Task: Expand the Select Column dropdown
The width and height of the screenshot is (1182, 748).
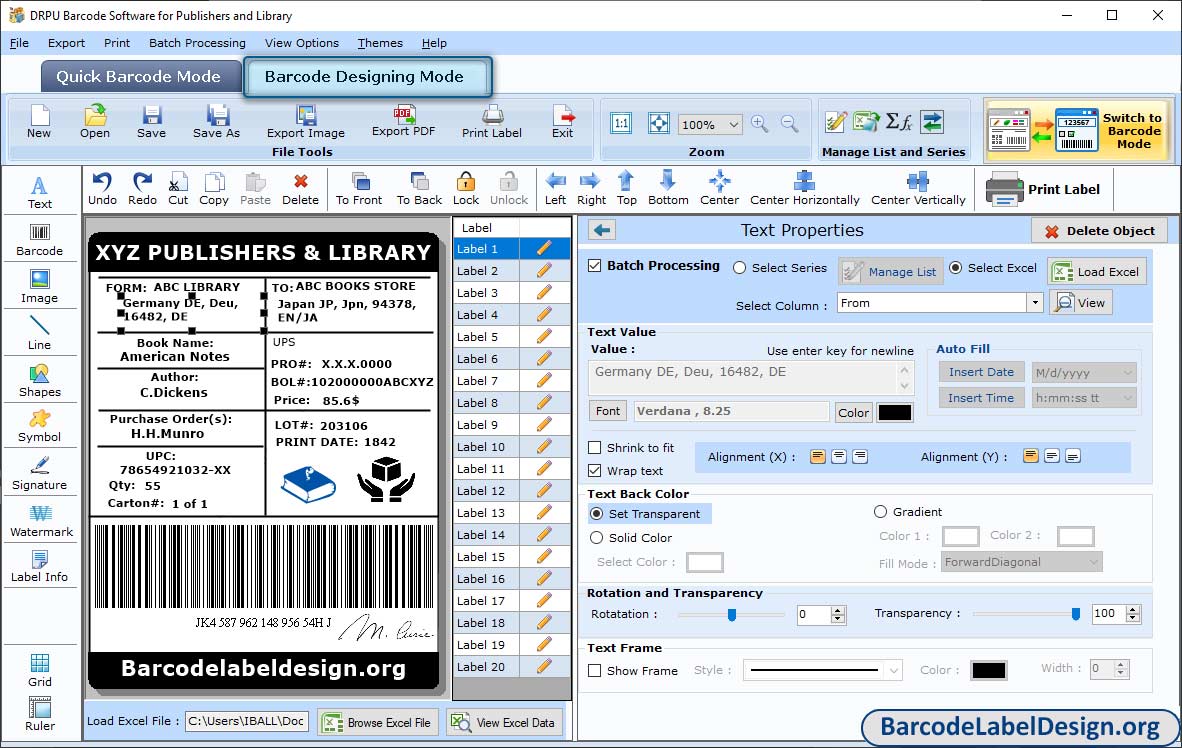Action: 1035,303
